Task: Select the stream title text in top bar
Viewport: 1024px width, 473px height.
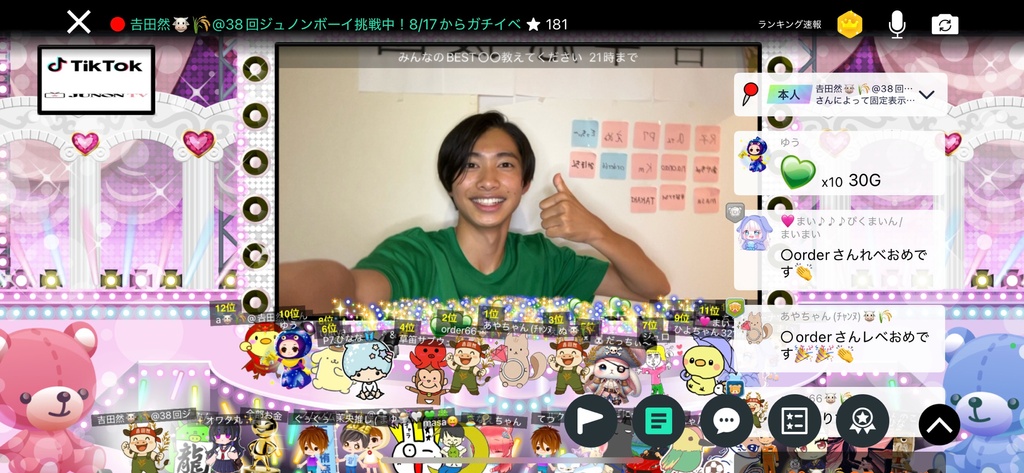Action: (325, 25)
